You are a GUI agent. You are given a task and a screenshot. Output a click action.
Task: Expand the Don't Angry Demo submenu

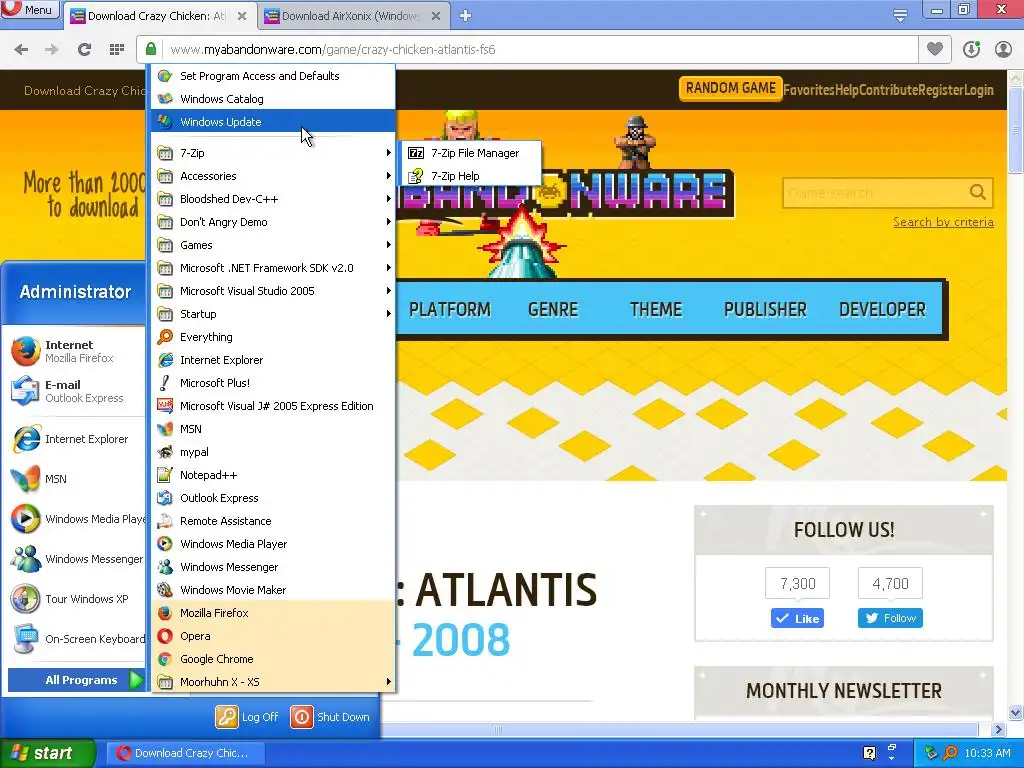(x=273, y=222)
